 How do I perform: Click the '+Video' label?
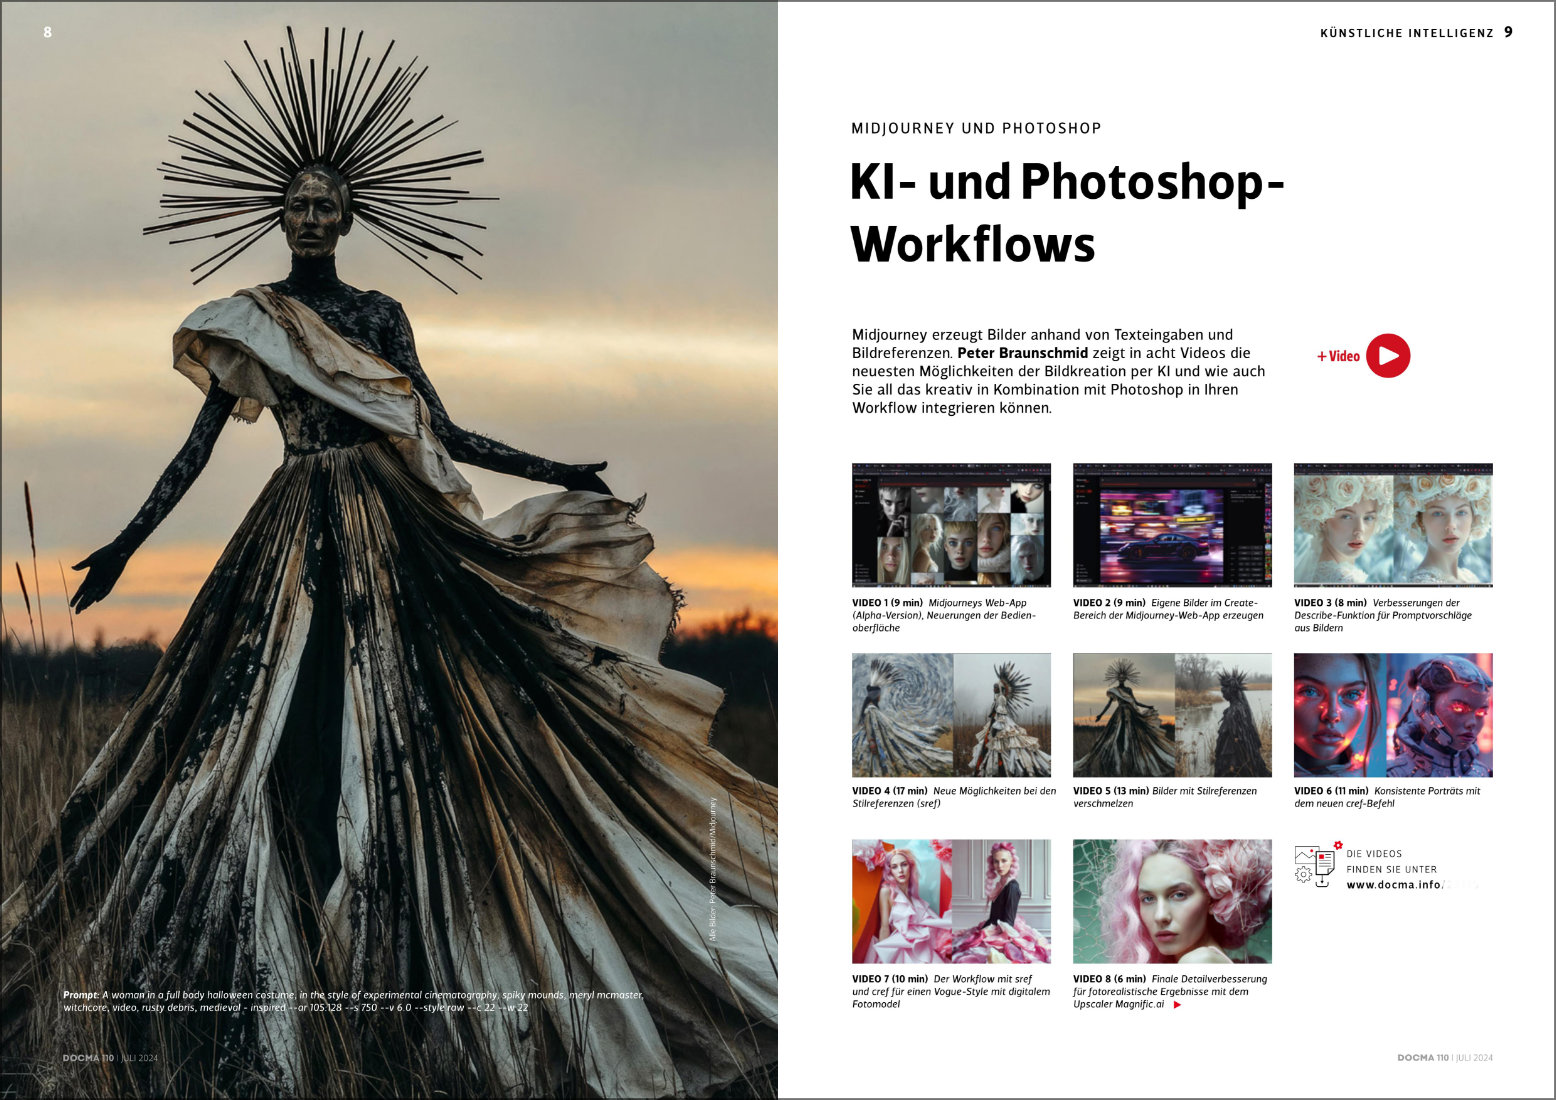(x=1338, y=356)
